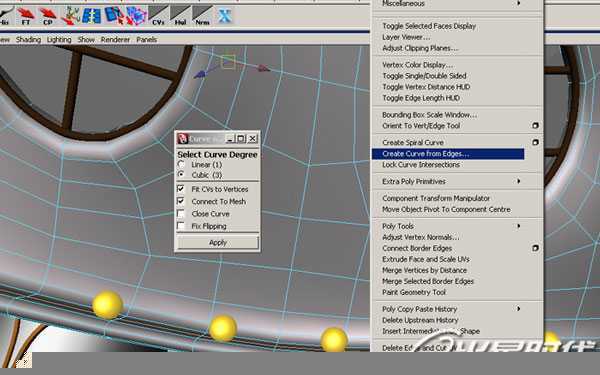Open option box for Connect Border Edges
This screenshot has width=600, height=375.
535,248
